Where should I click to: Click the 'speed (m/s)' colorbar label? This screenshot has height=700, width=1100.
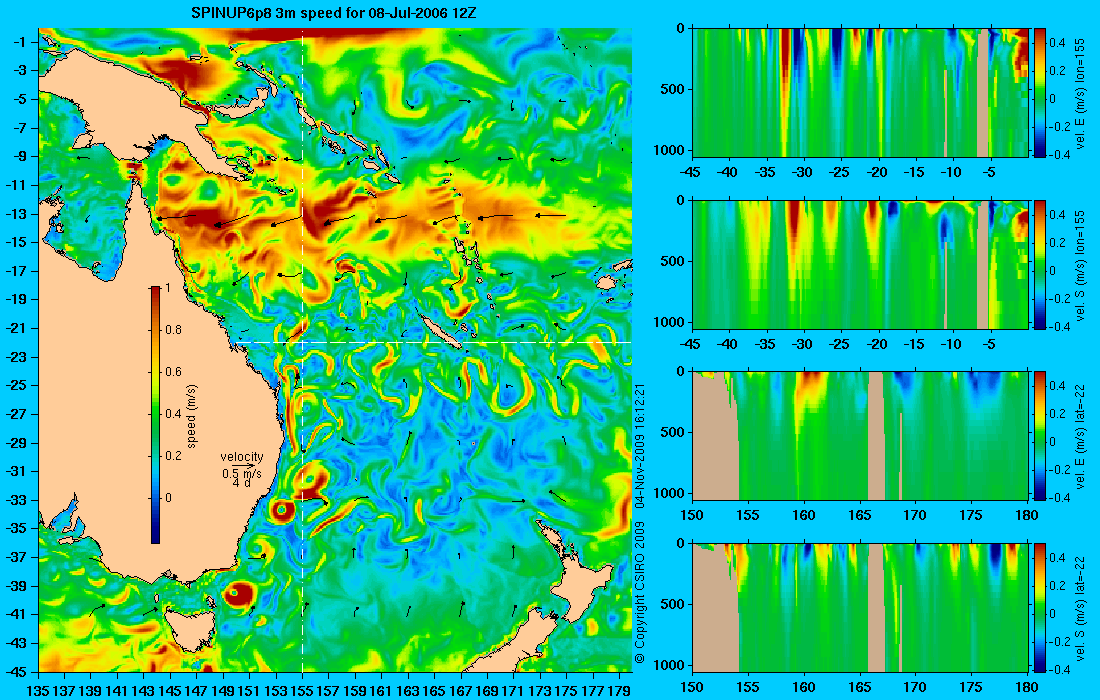[x=192, y=416]
